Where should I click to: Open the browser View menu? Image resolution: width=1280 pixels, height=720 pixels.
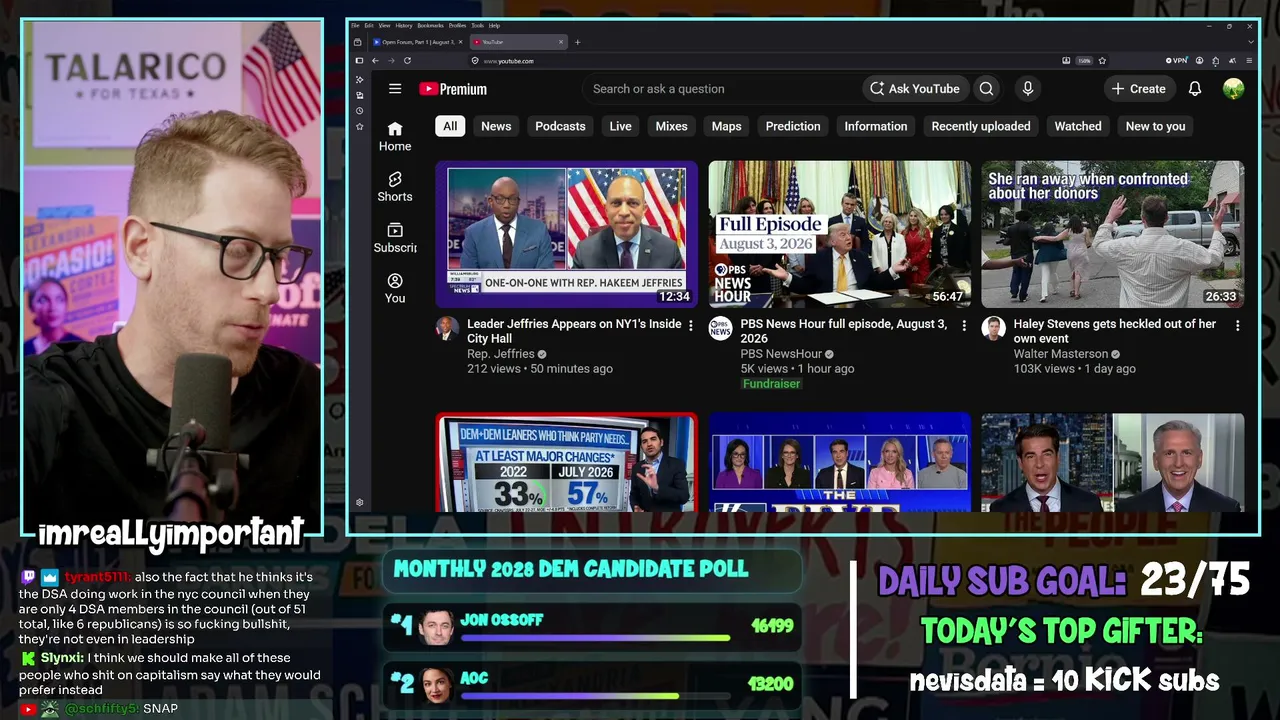(x=386, y=25)
